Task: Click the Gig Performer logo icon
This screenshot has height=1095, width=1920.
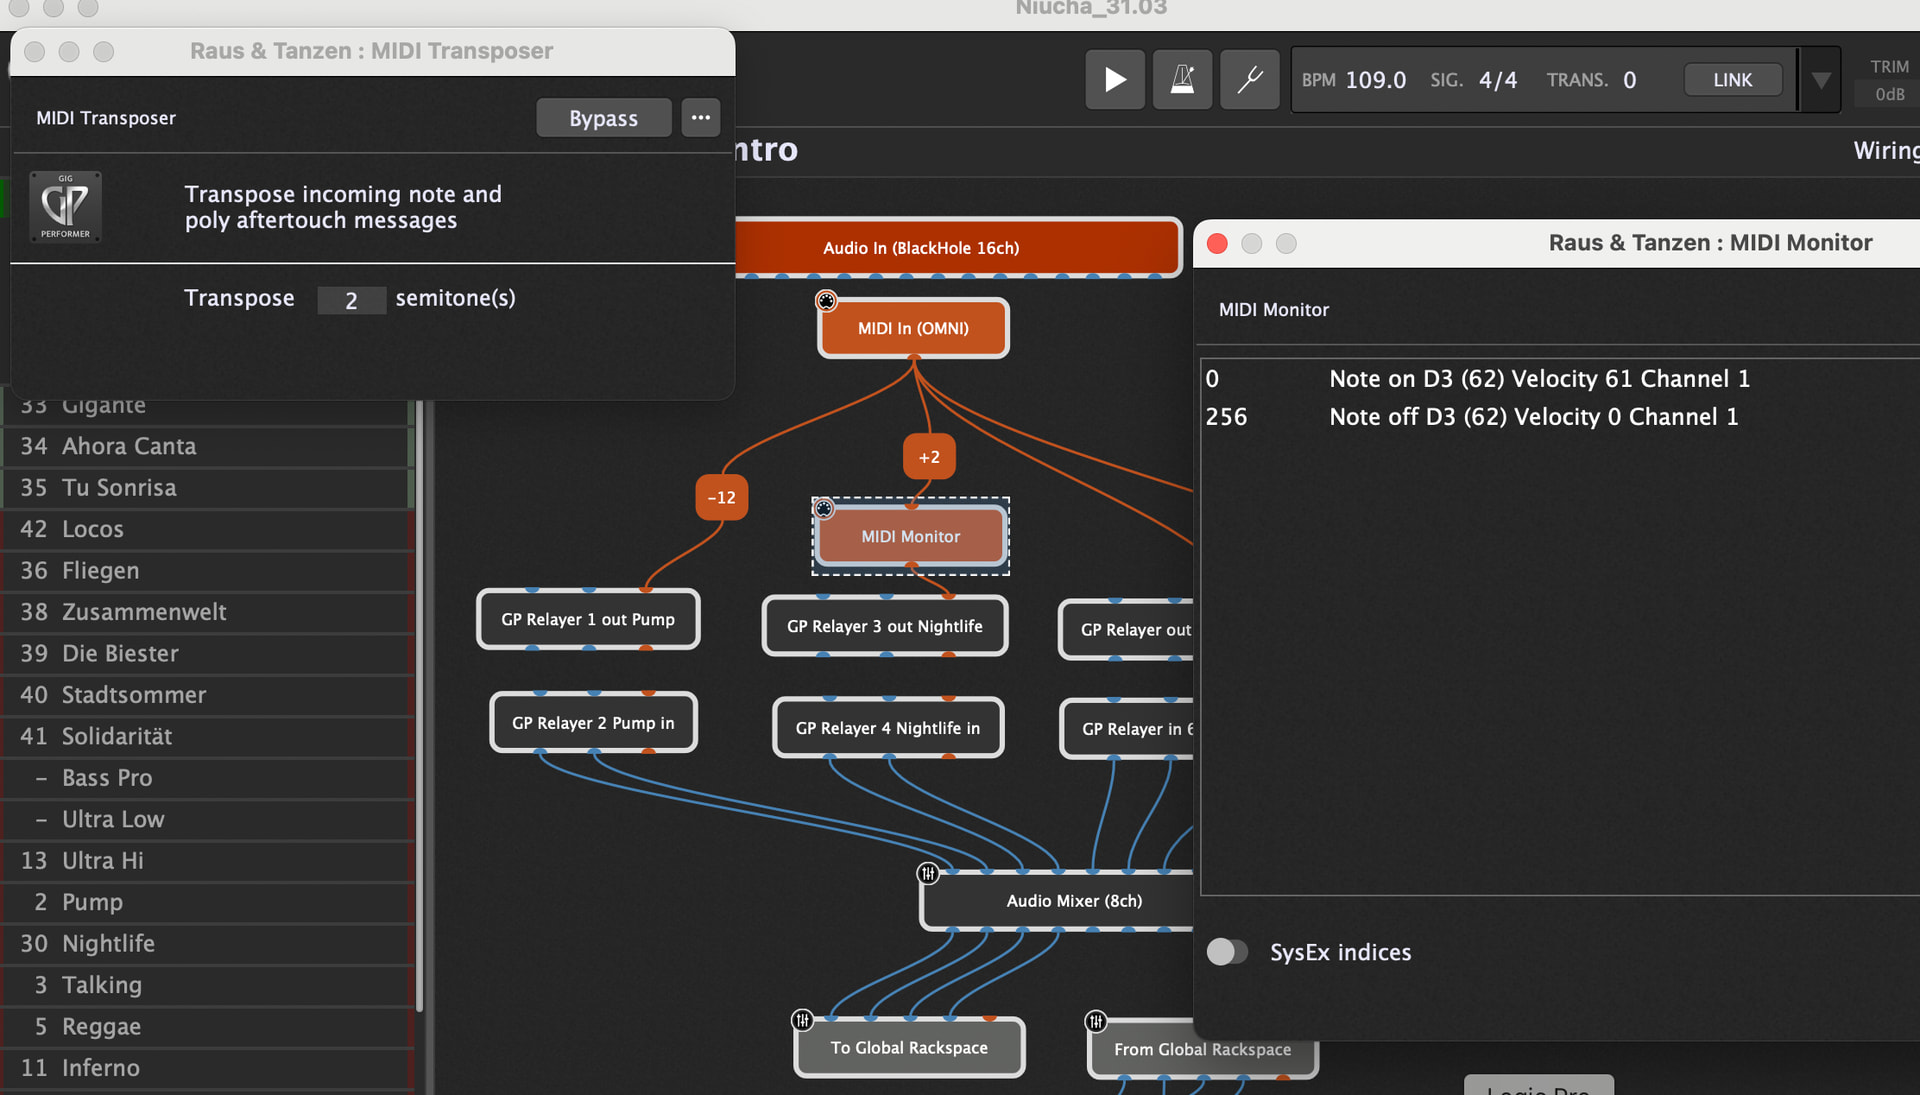Action: pyautogui.click(x=65, y=206)
